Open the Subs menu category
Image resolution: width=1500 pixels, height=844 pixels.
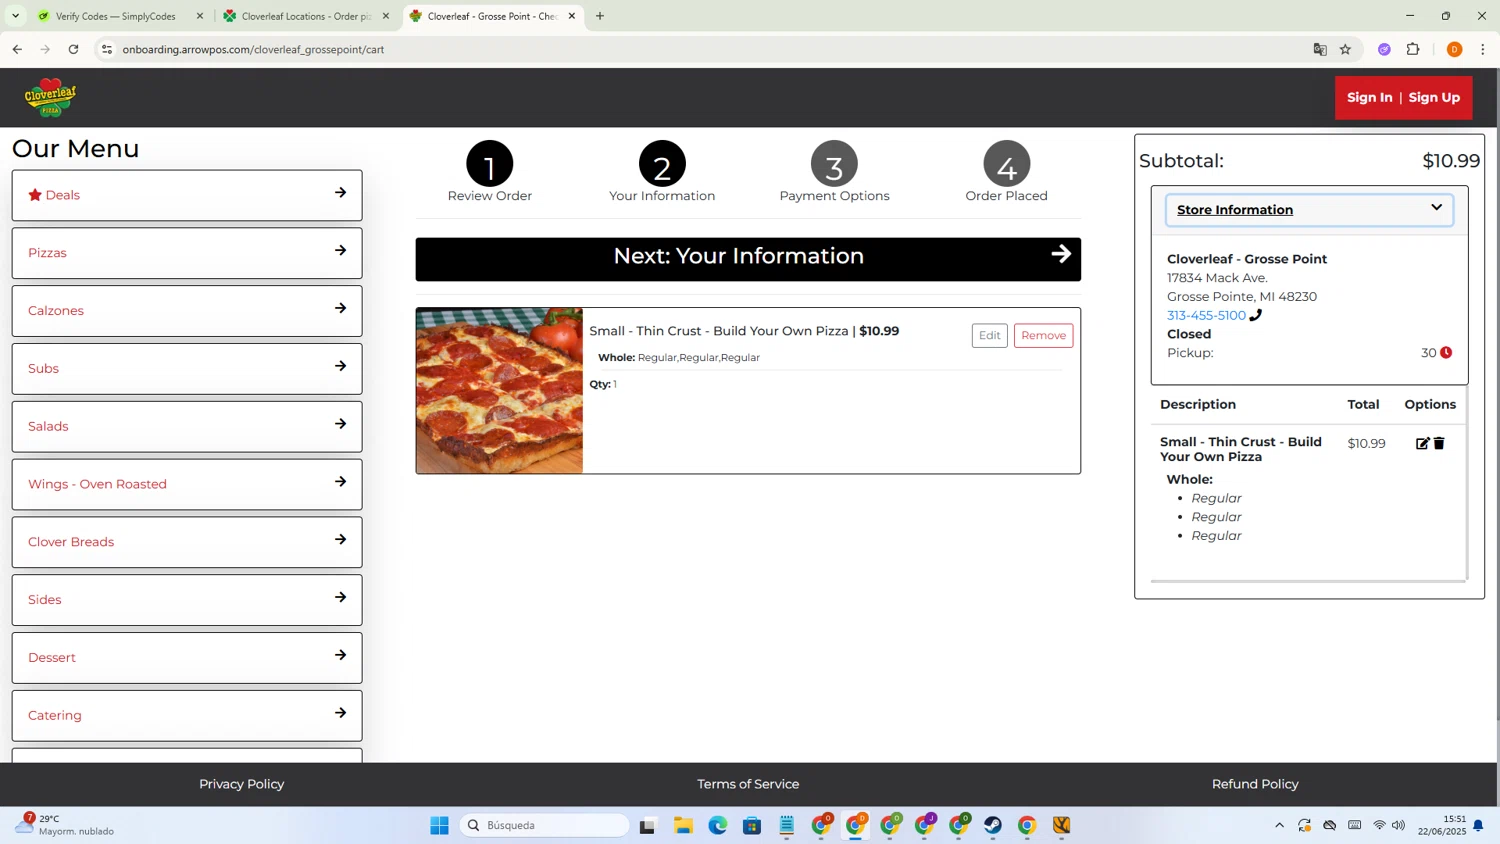click(x=187, y=368)
